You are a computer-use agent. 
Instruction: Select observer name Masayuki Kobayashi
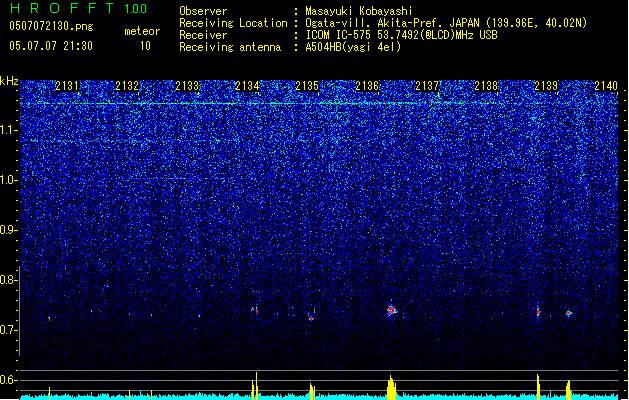pos(359,11)
